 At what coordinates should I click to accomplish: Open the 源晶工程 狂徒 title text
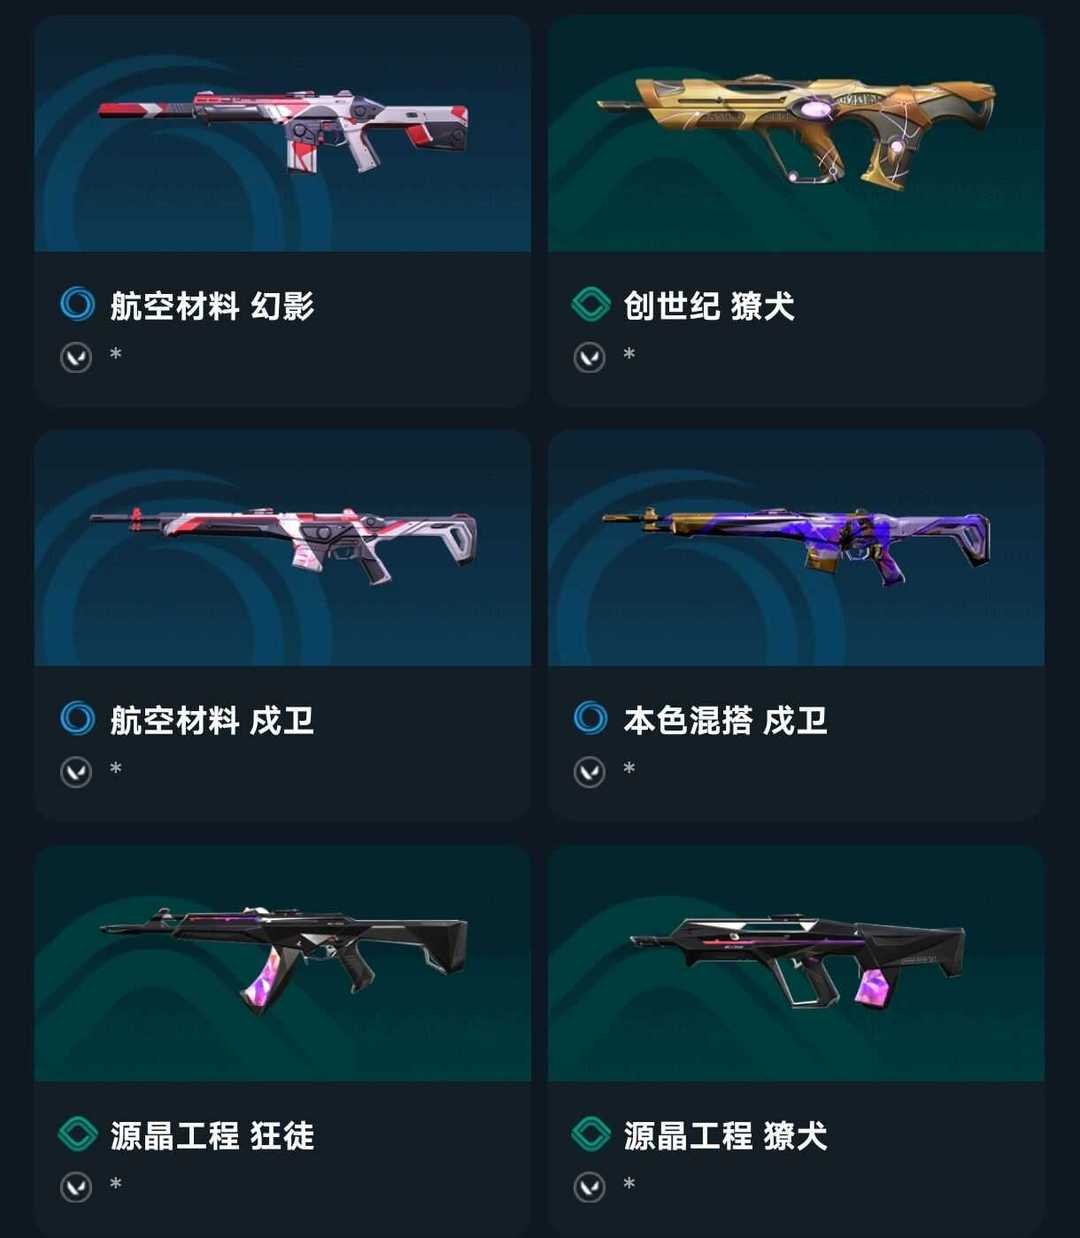click(212, 1135)
